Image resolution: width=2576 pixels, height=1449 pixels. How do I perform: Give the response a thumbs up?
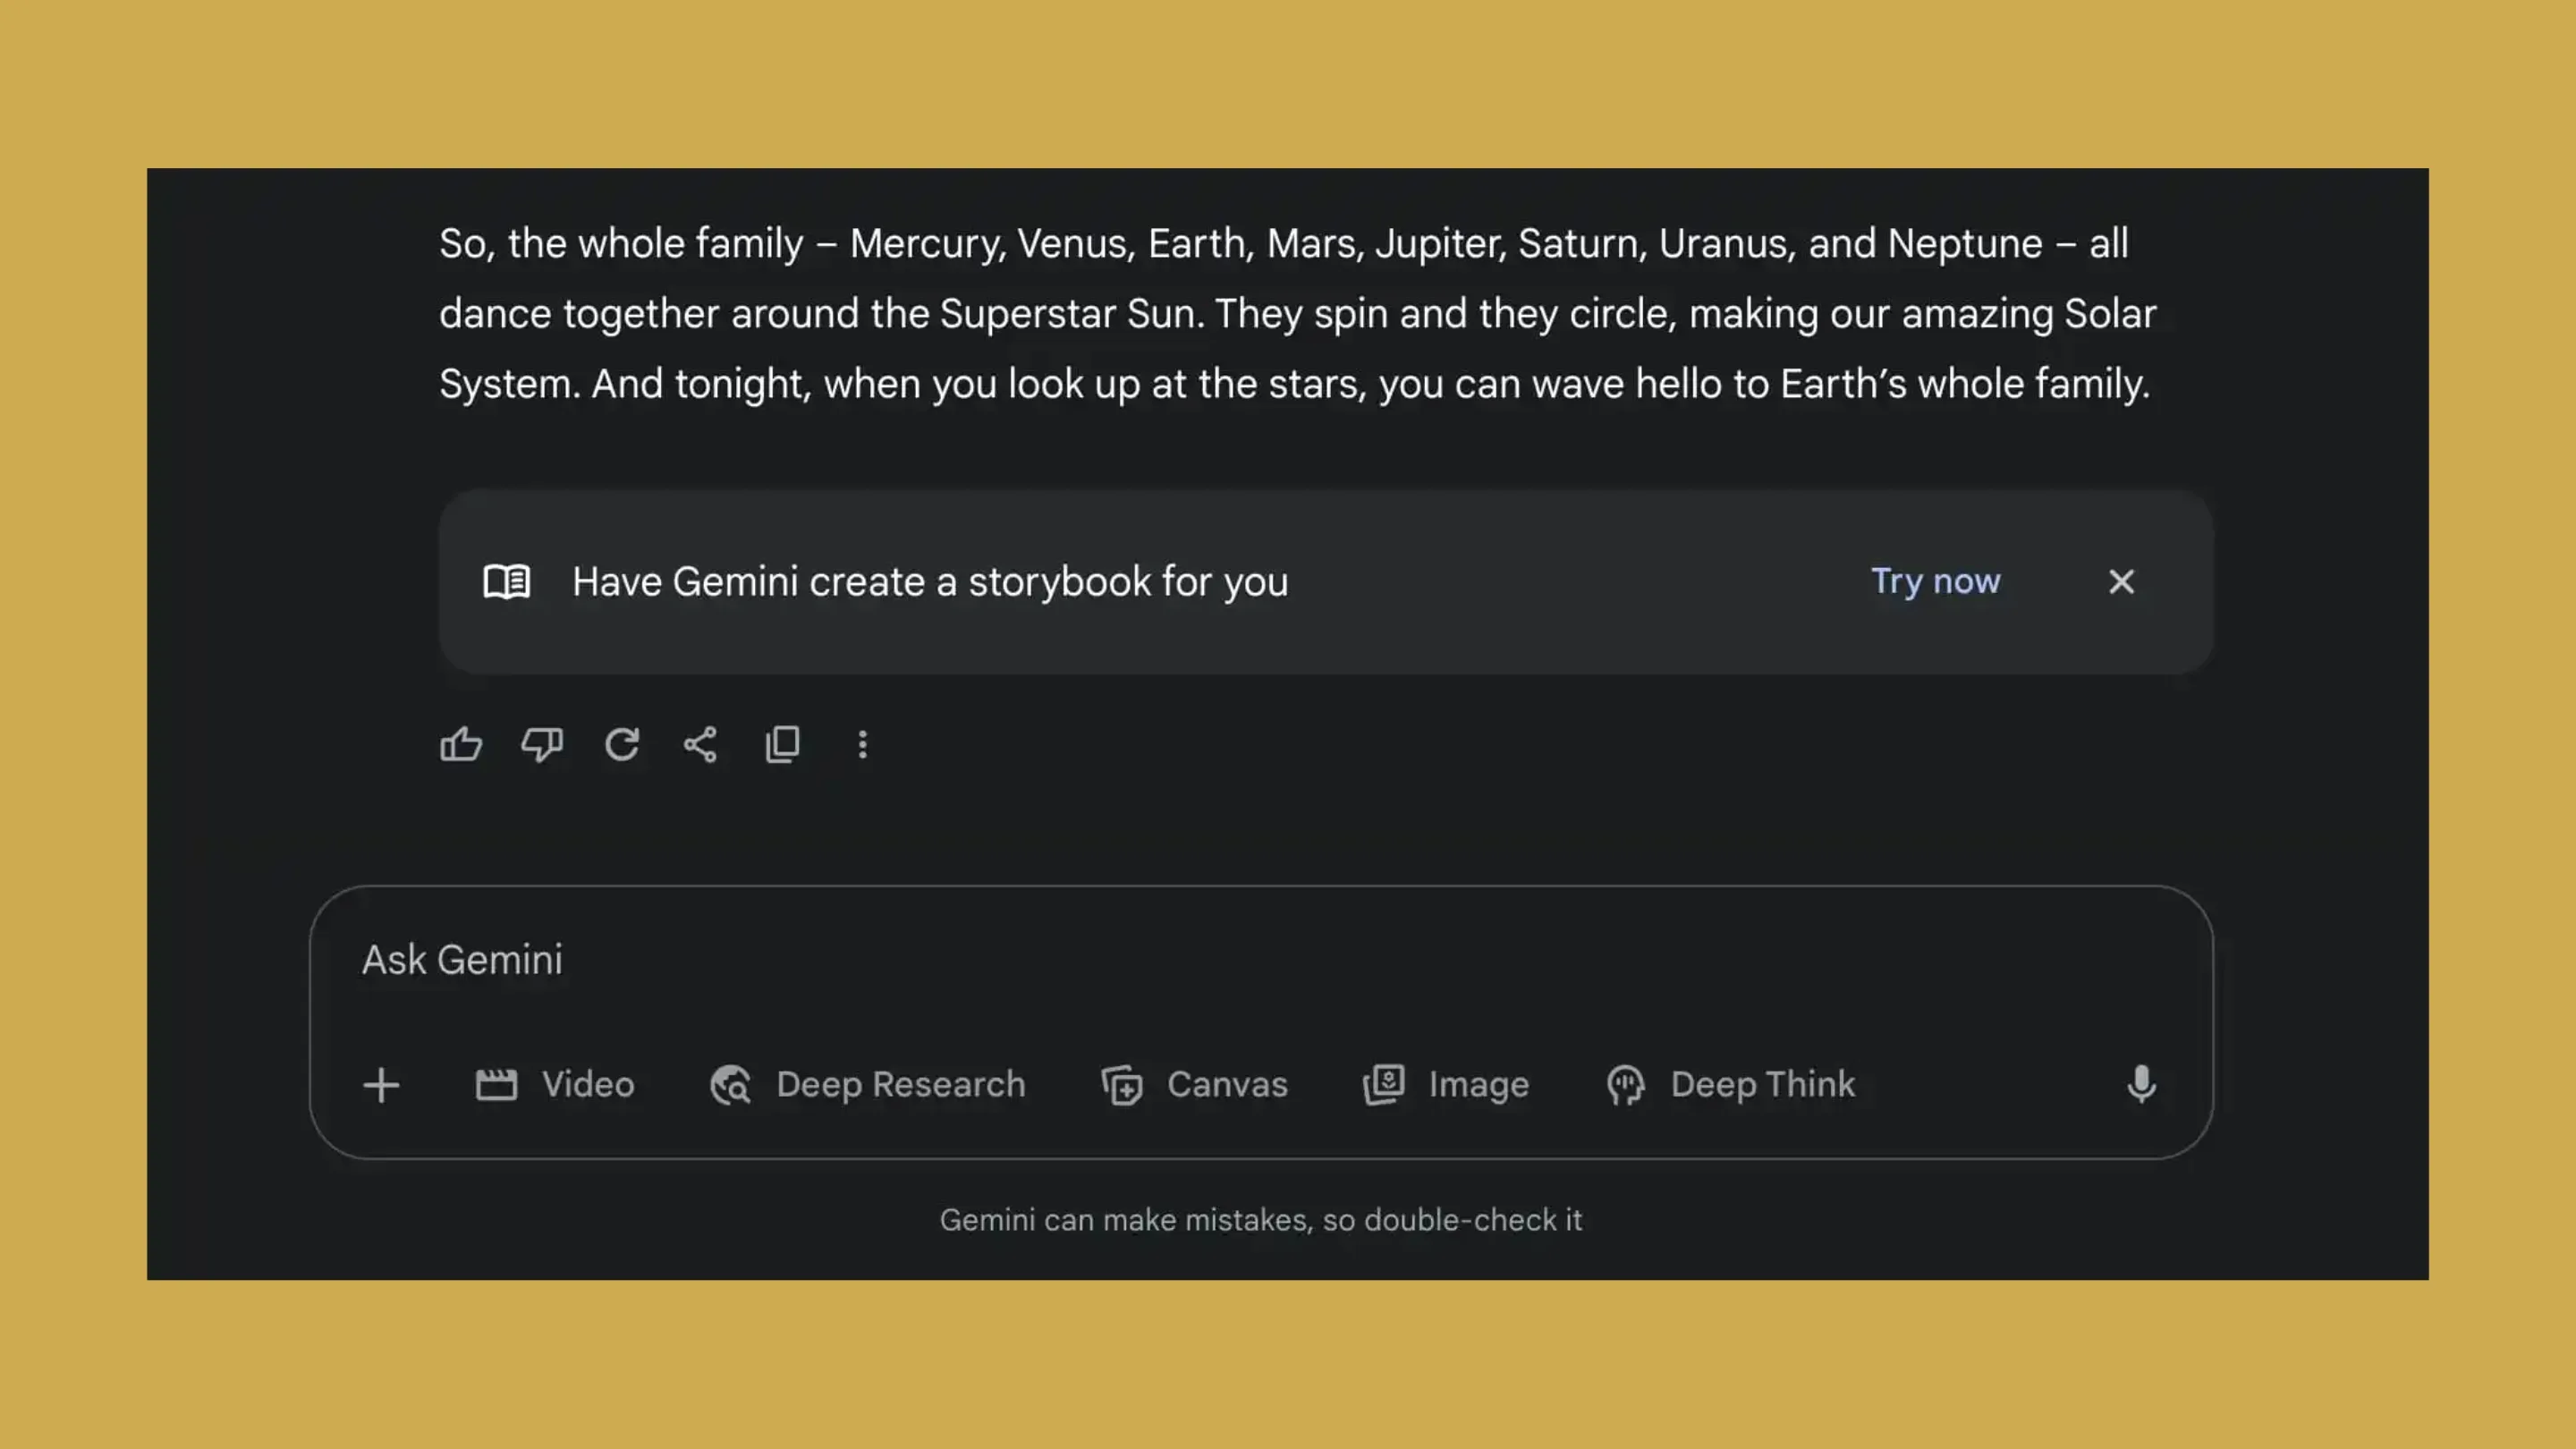[460, 744]
